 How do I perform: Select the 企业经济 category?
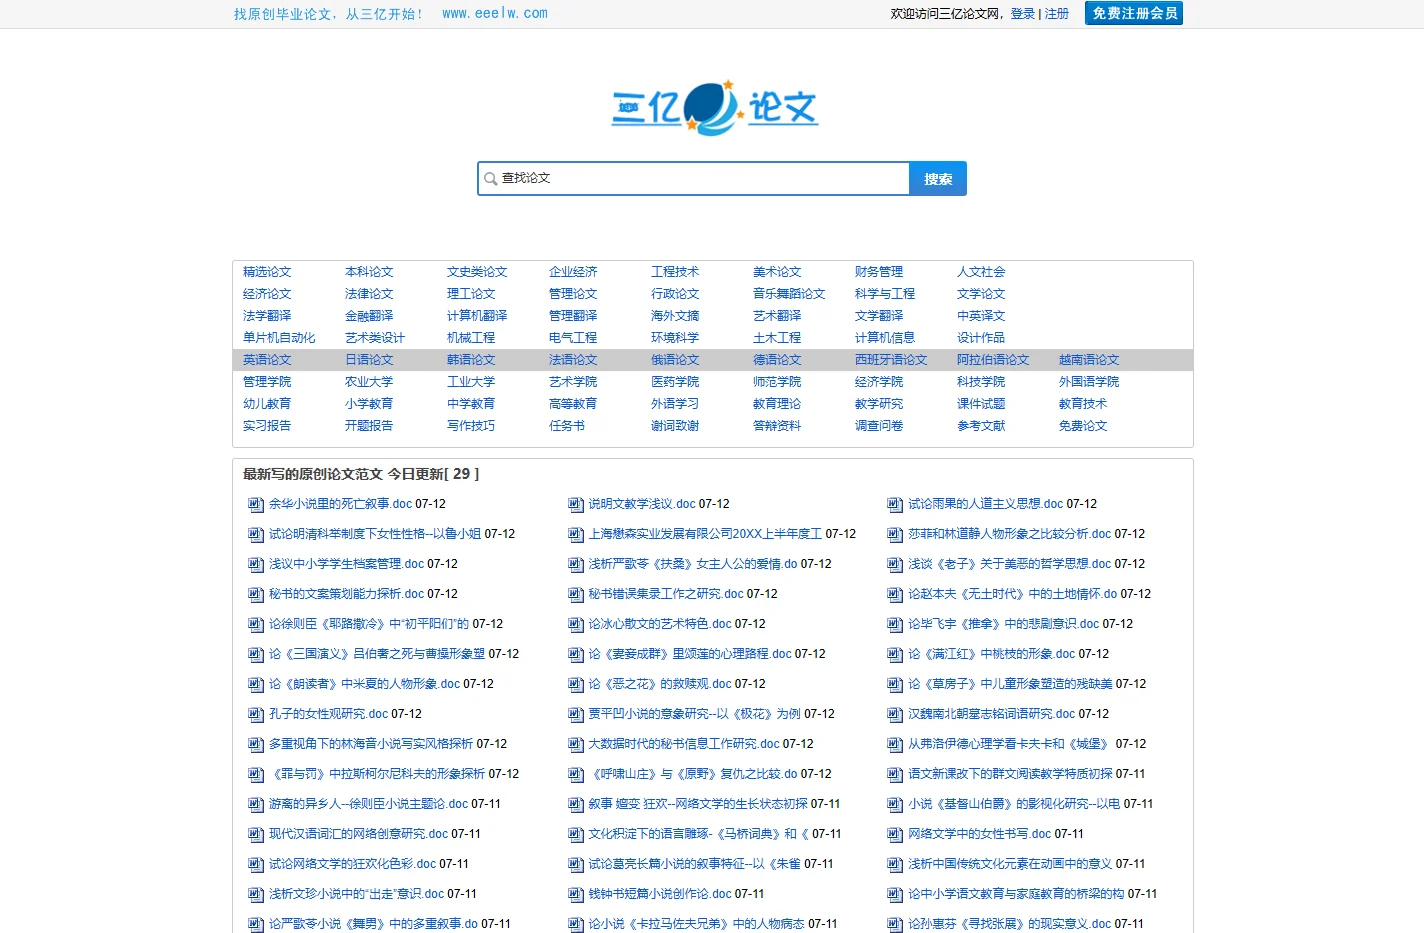point(573,272)
